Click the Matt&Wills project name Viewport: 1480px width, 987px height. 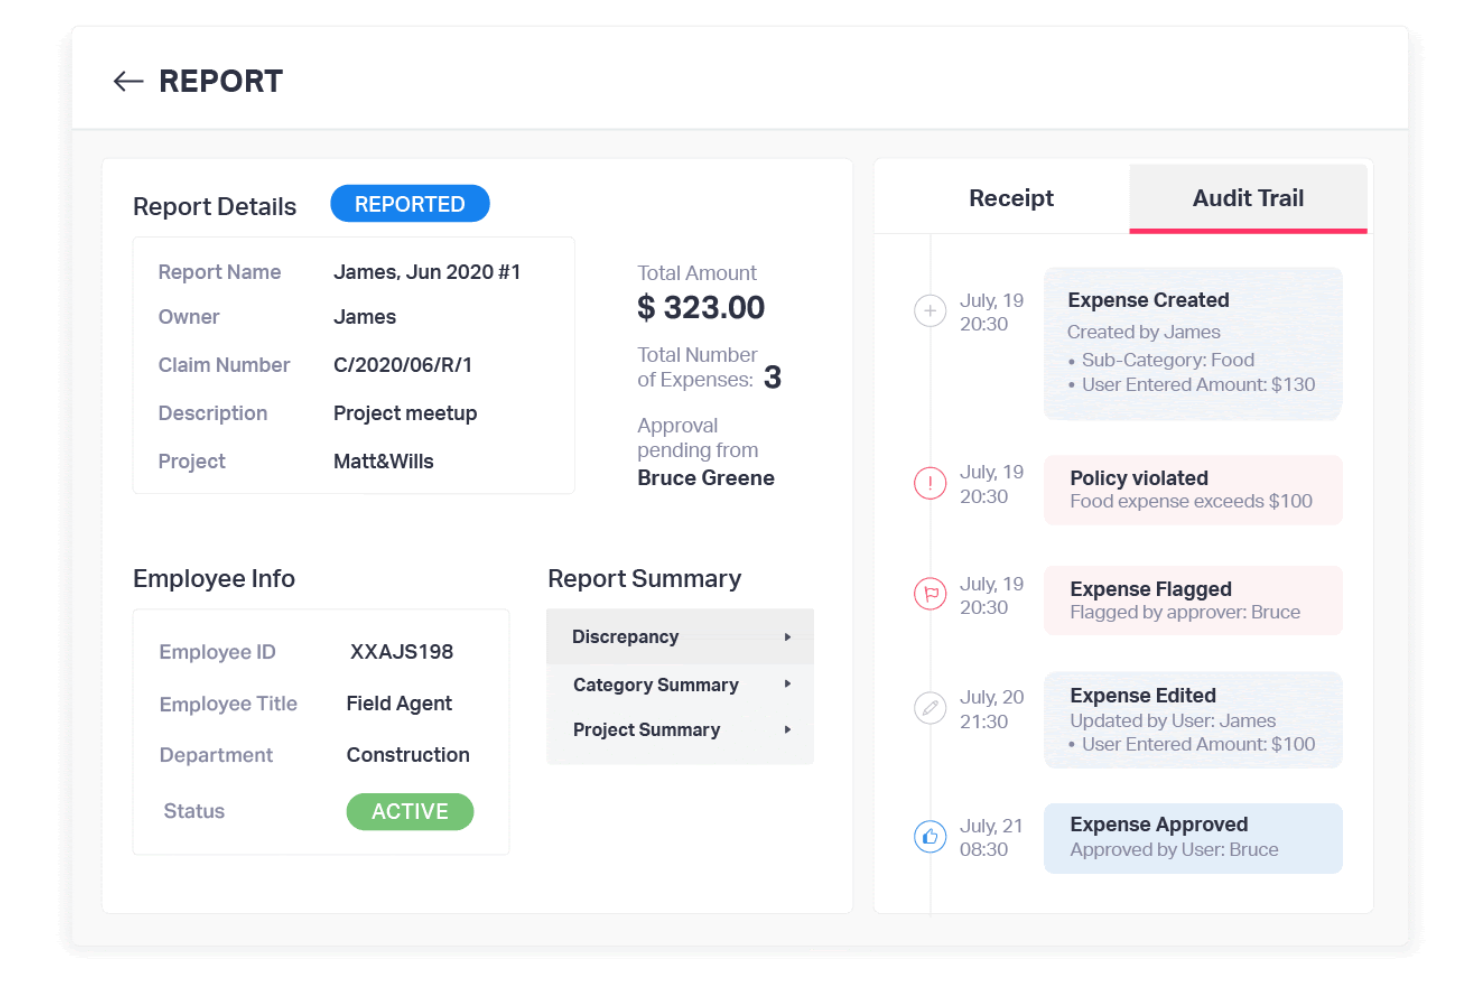click(x=383, y=461)
